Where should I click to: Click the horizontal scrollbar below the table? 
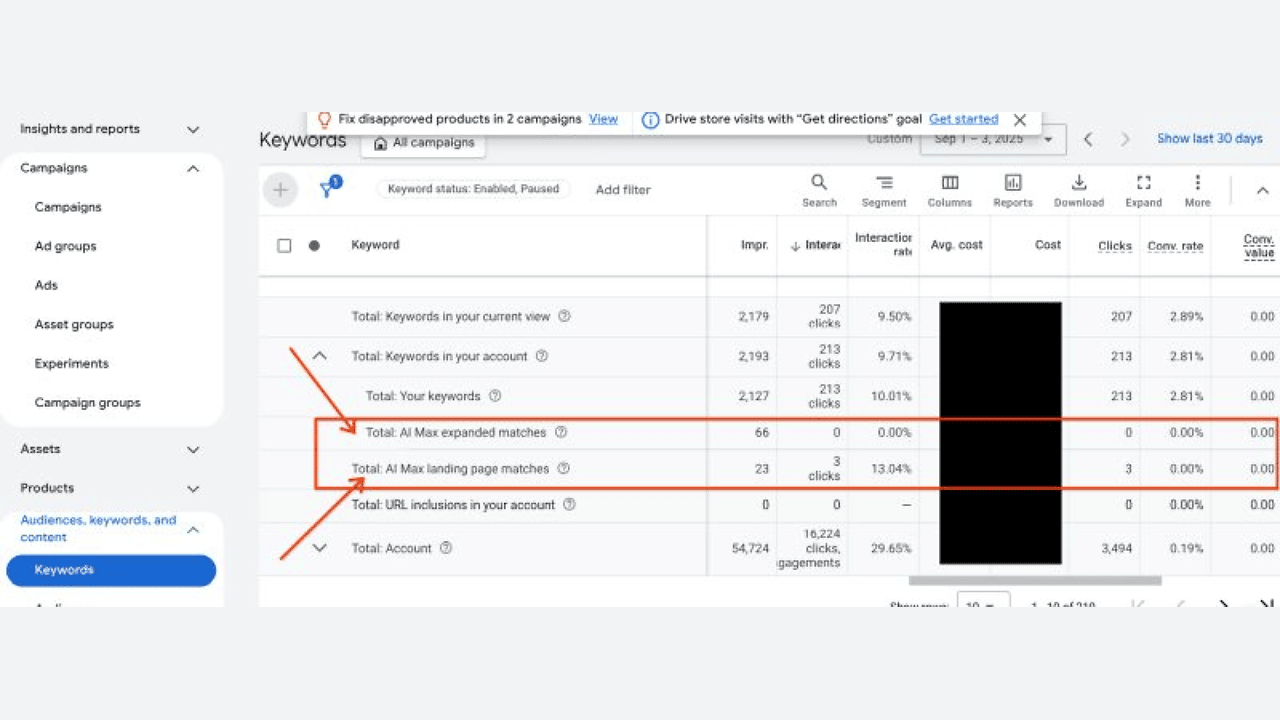point(1034,581)
